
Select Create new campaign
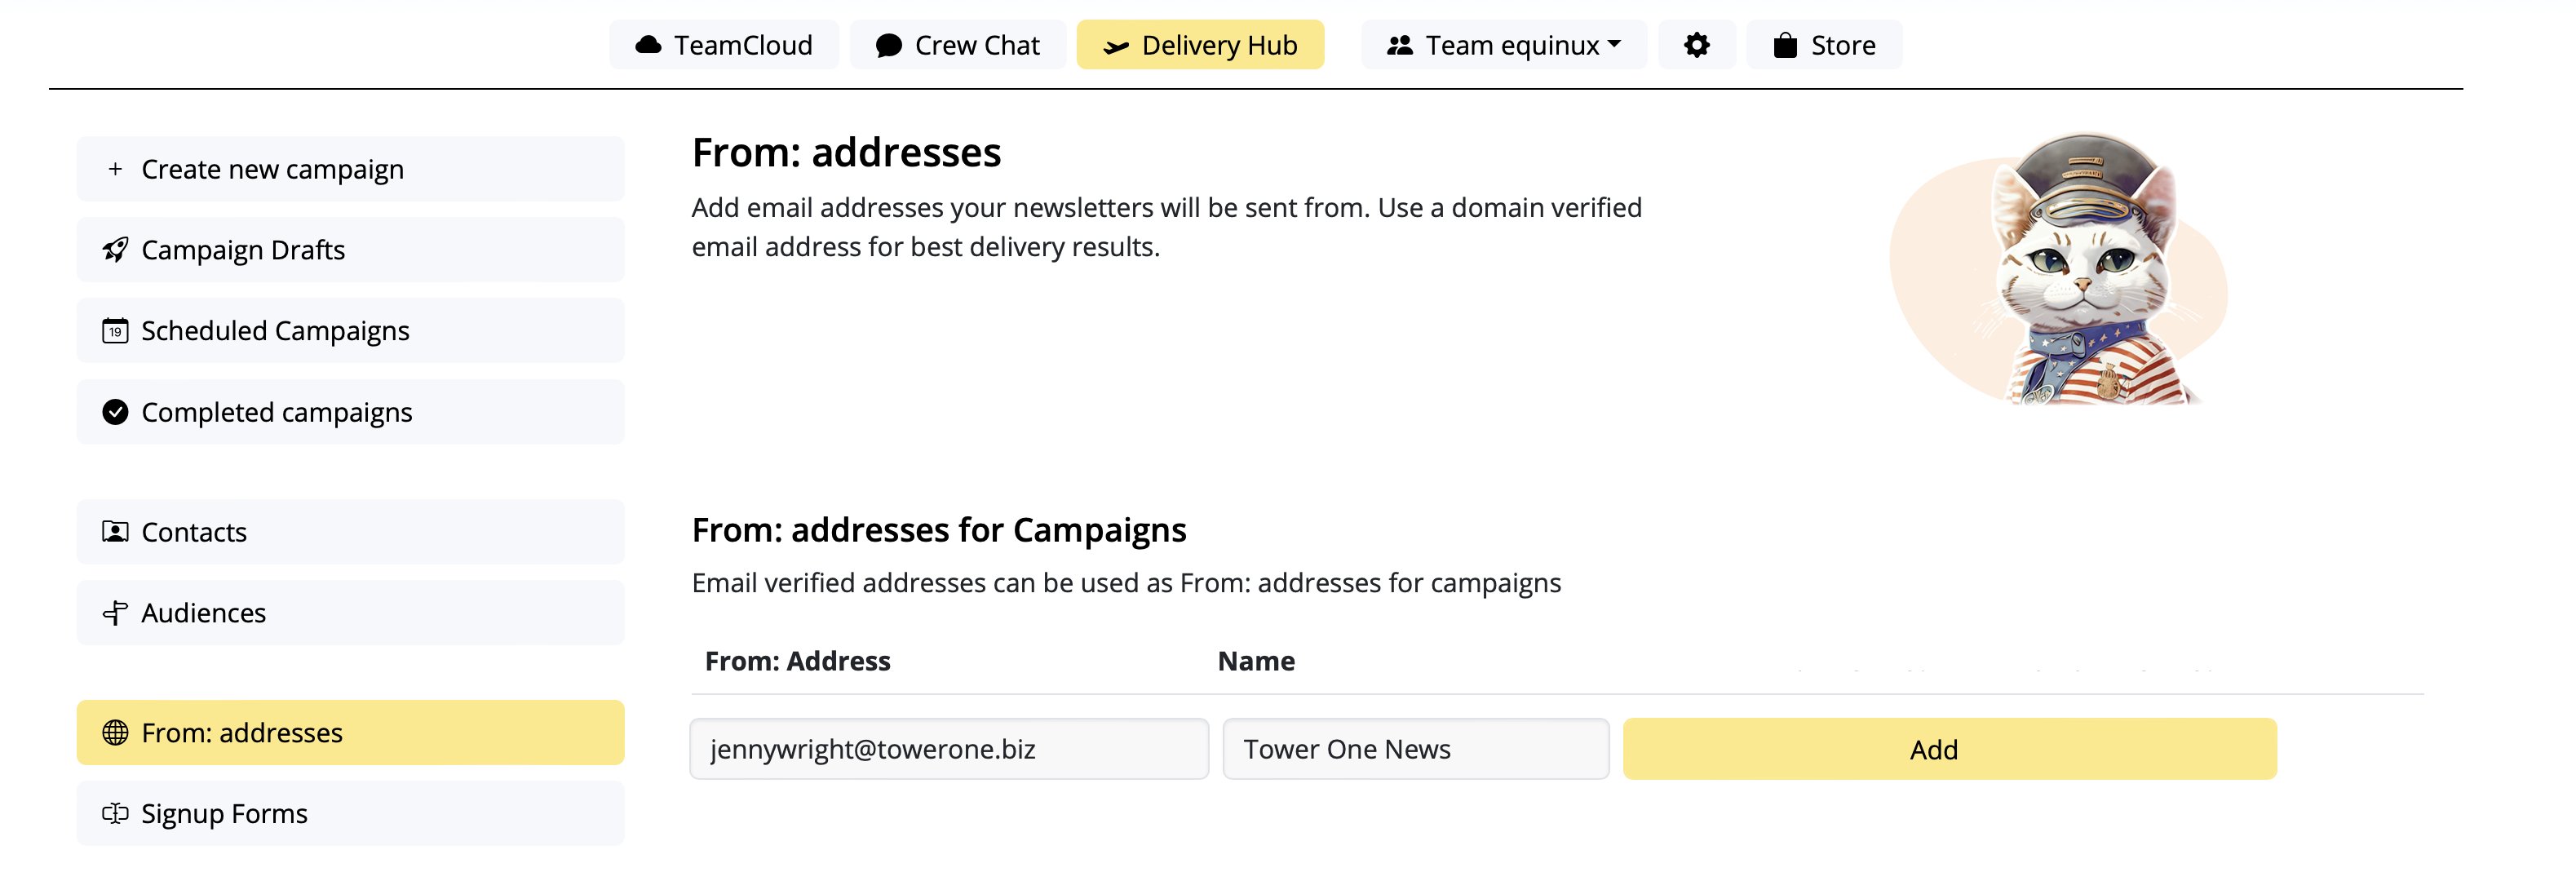click(350, 169)
